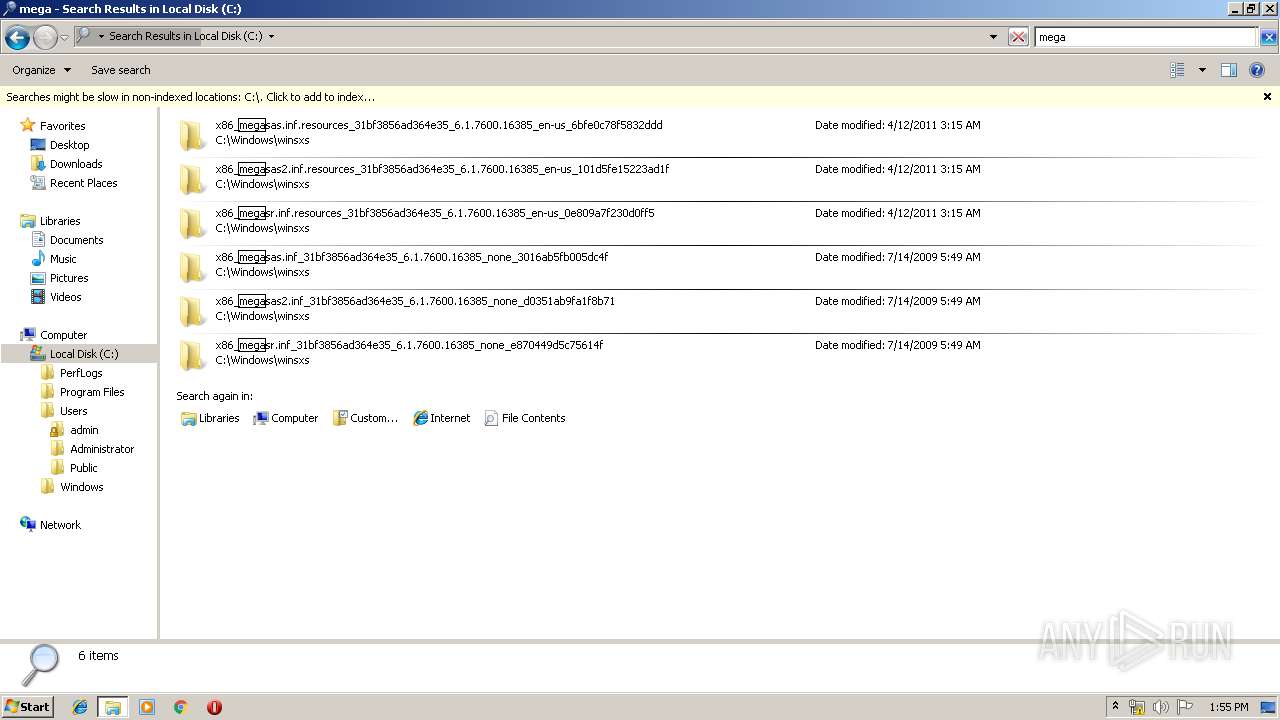Viewport: 1280px width, 720px height.
Task: Open the Program Files folder
Action: [92, 392]
